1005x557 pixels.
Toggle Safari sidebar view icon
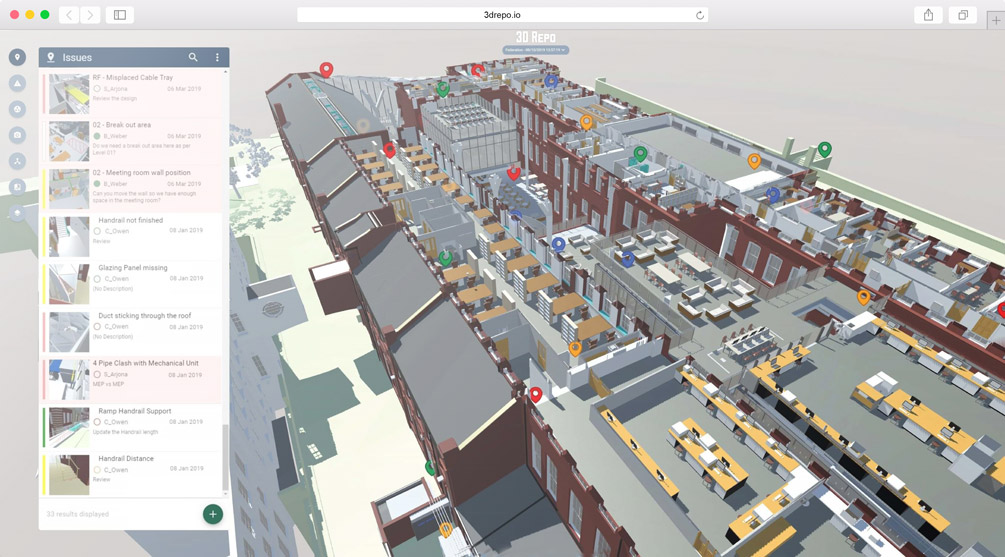pyautogui.click(x=119, y=15)
